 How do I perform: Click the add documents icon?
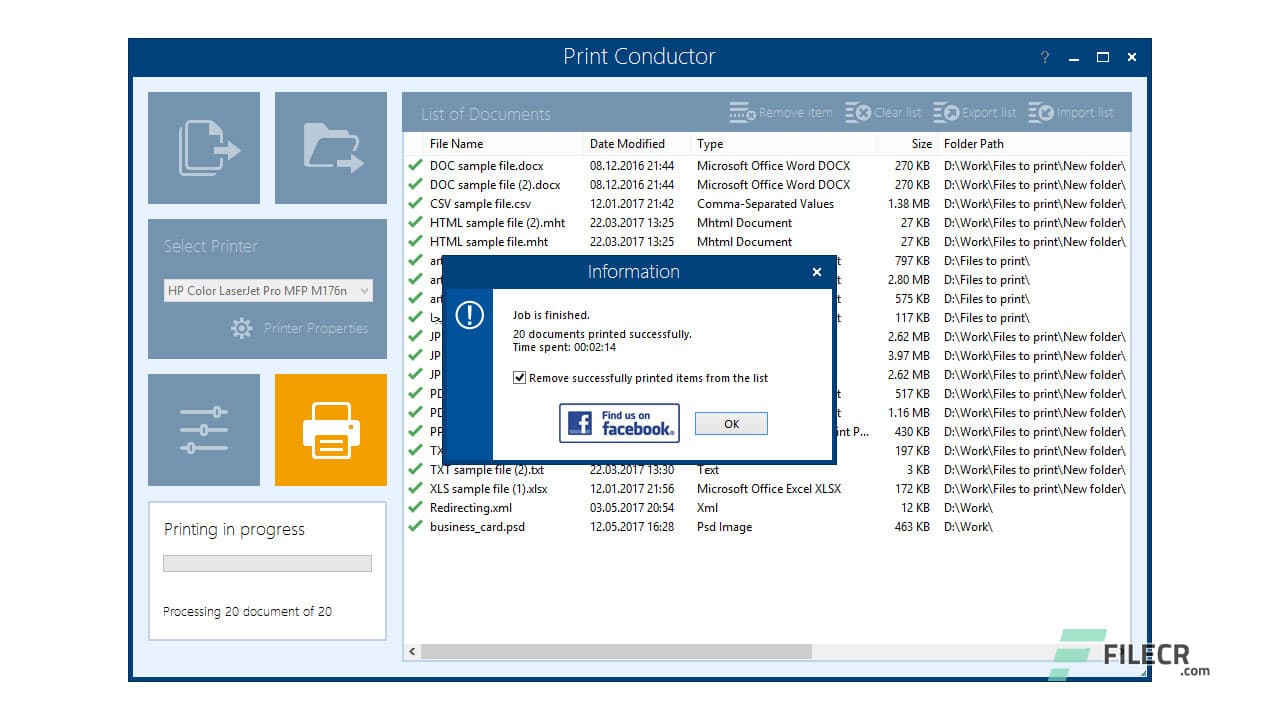[x=204, y=147]
